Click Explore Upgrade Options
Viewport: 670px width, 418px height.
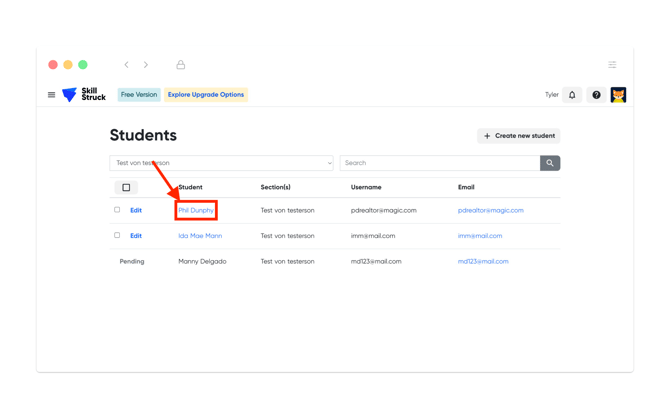(205, 95)
